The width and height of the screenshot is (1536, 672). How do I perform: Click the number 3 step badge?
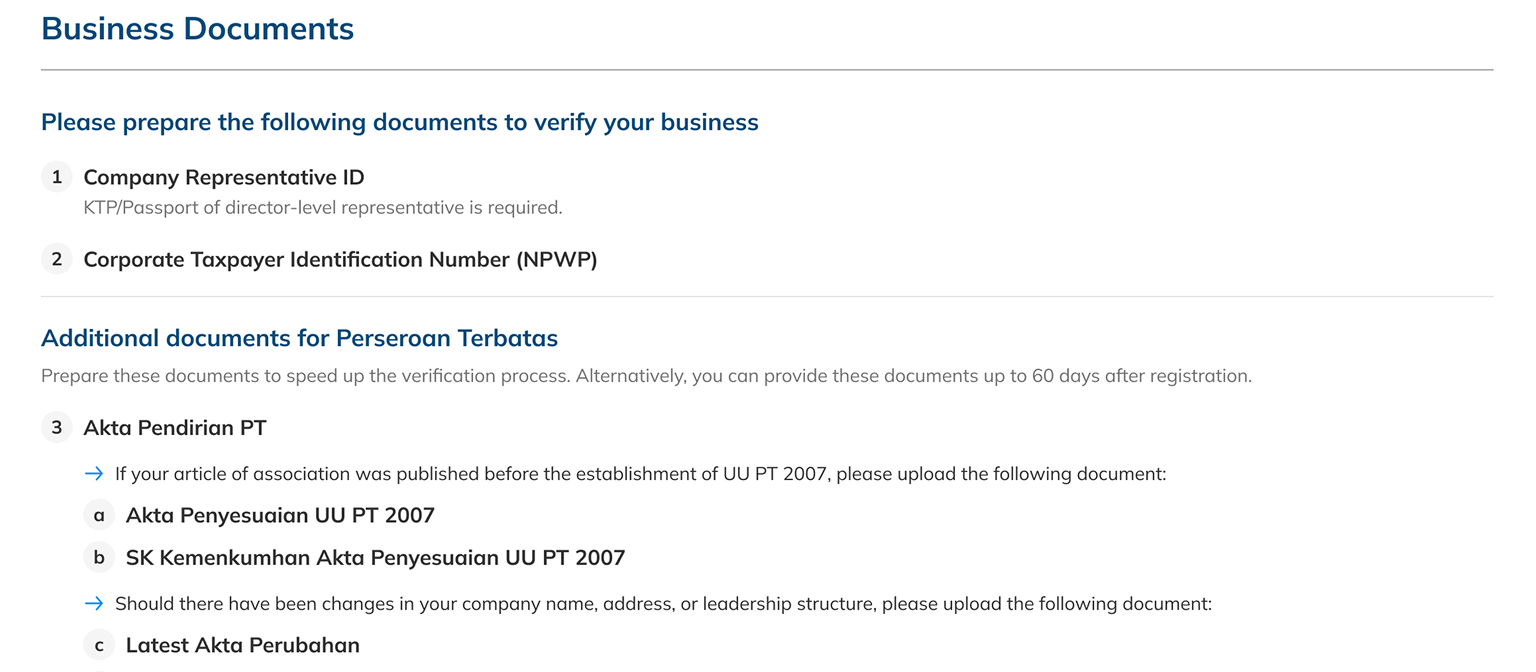57,428
